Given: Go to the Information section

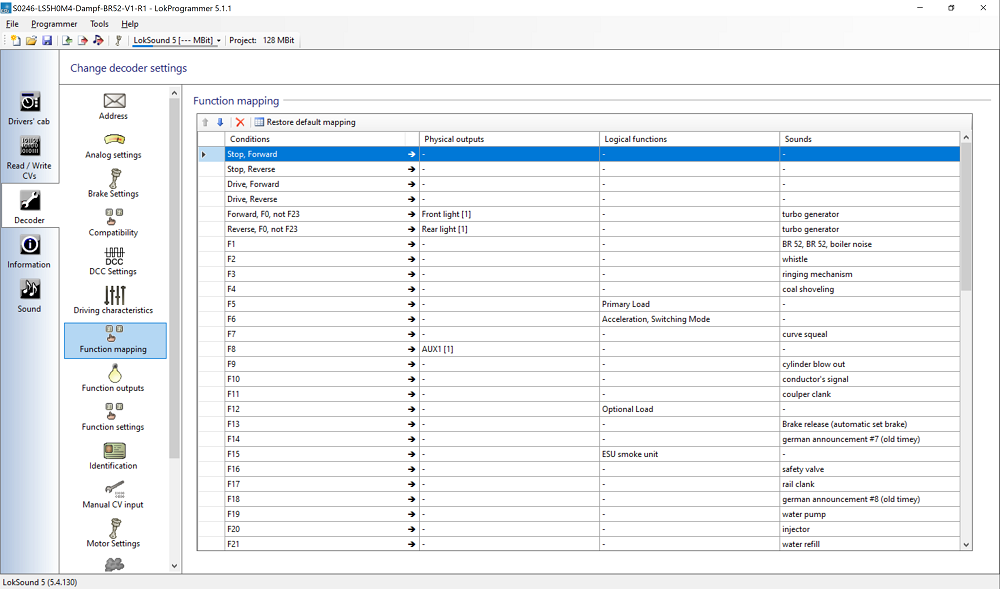Looking at the screenshot, I should point(29,251).
